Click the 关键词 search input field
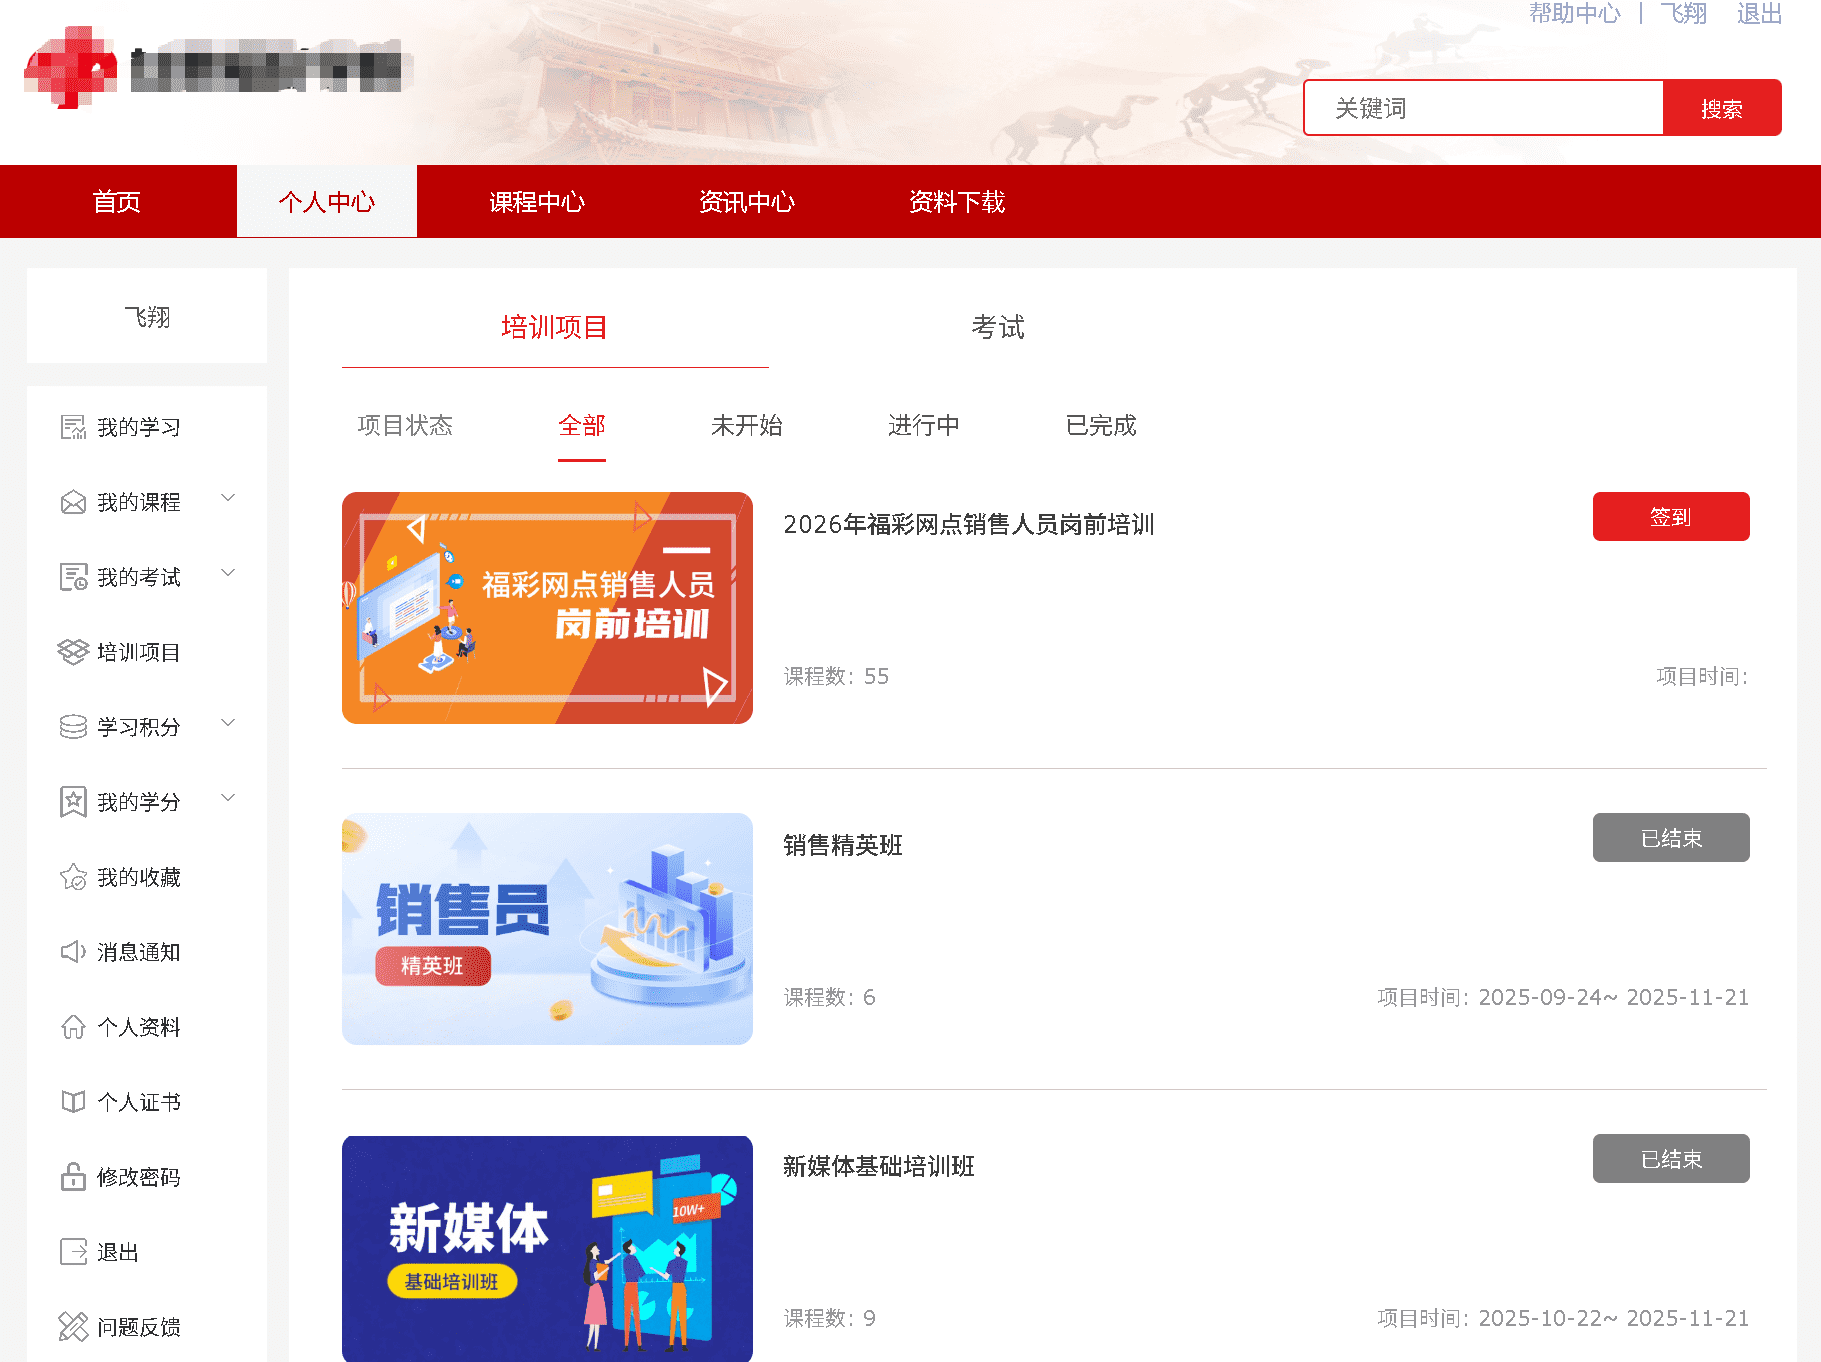Screen dimensions: 1821x1362 click(1483, 108)
